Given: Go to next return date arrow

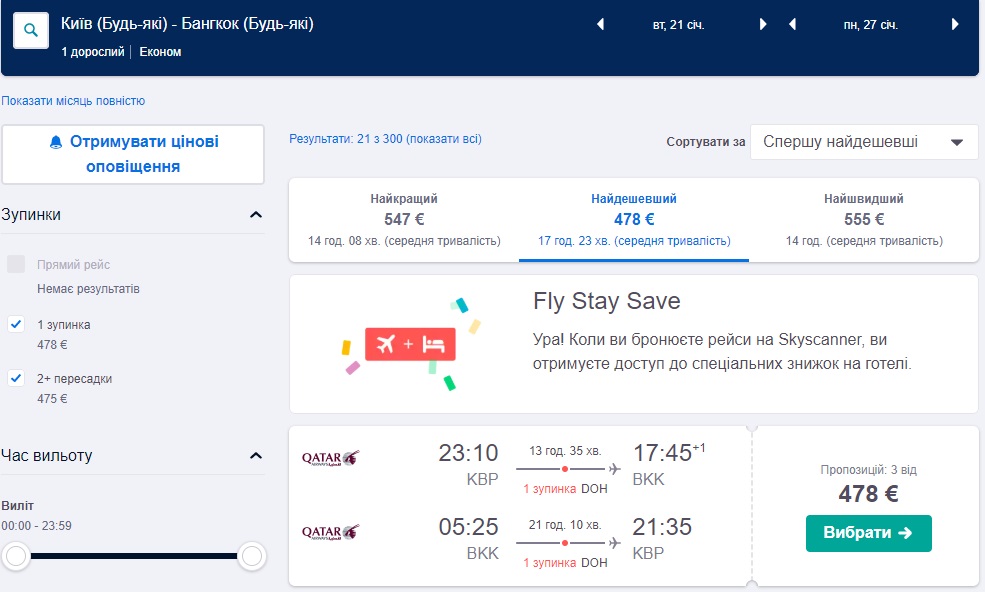Looking at the screenshot, I should [x=955, y=25].
